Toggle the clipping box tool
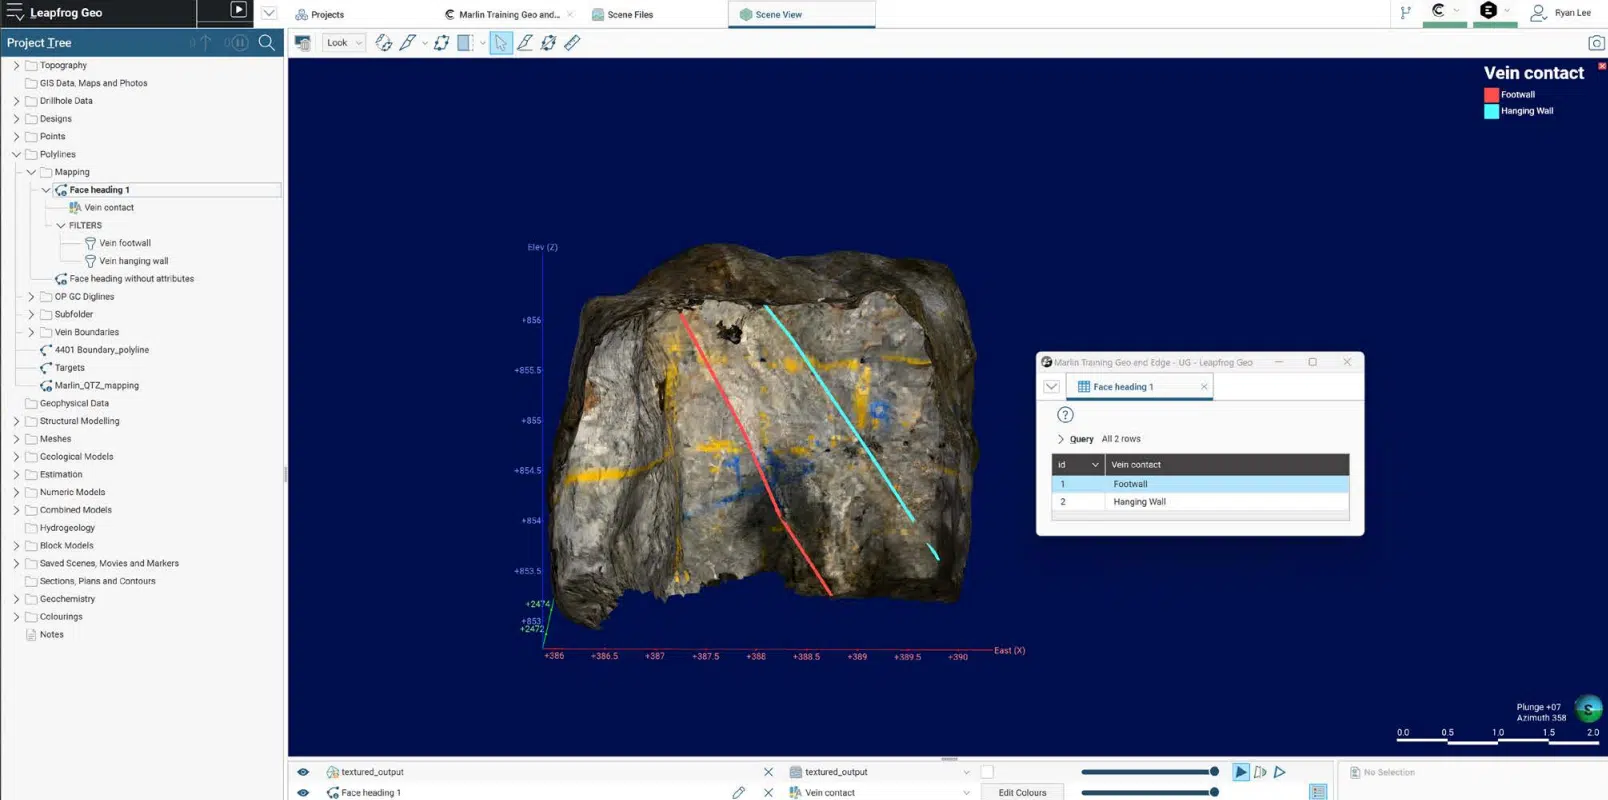 point(465,42)
